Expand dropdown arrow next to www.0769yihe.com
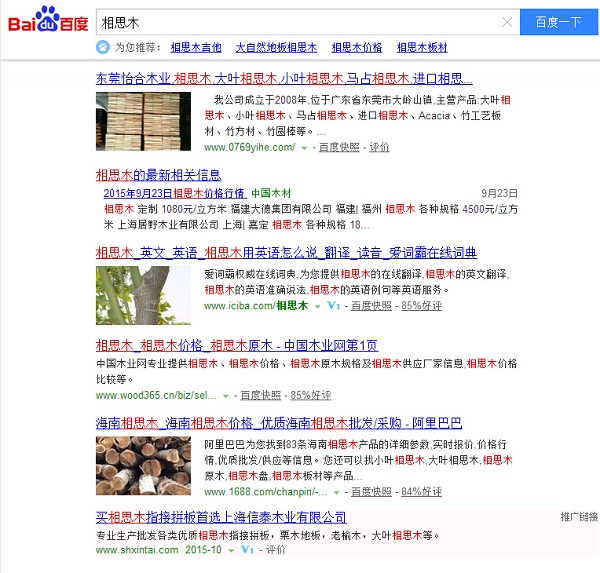600x573 pixels. [305, 148]
